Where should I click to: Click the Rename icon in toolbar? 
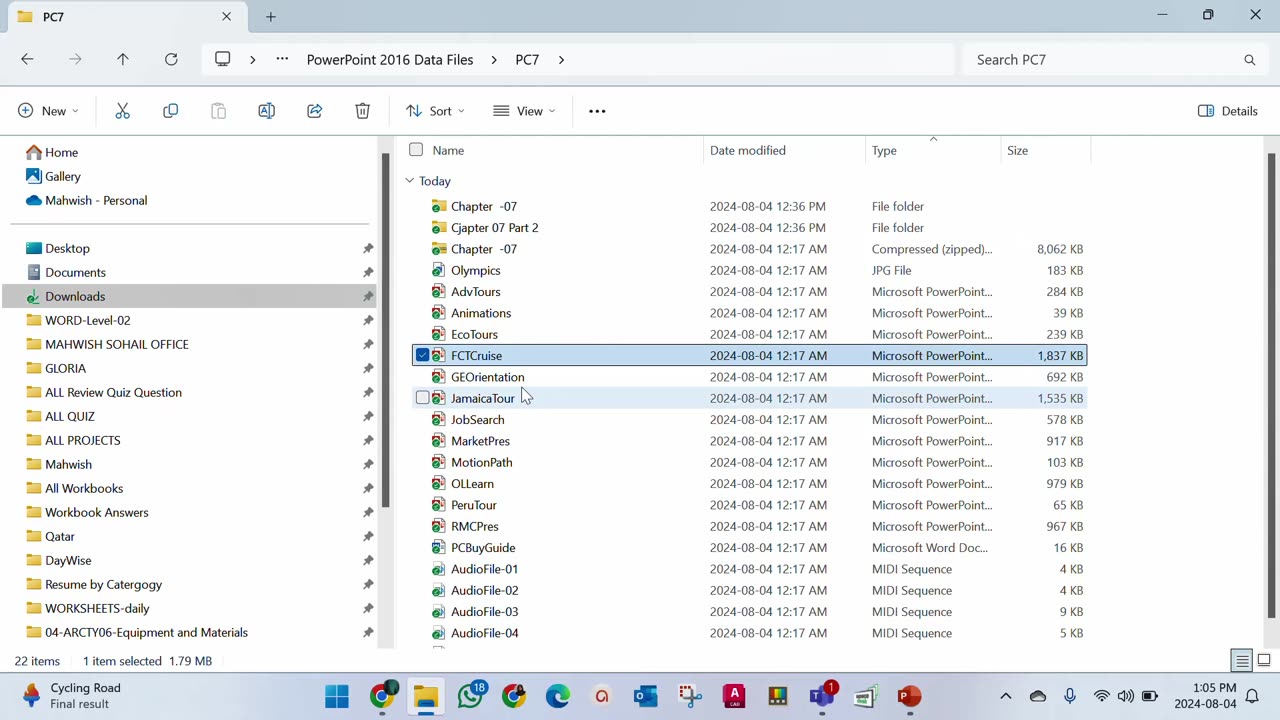click(266, 111)
